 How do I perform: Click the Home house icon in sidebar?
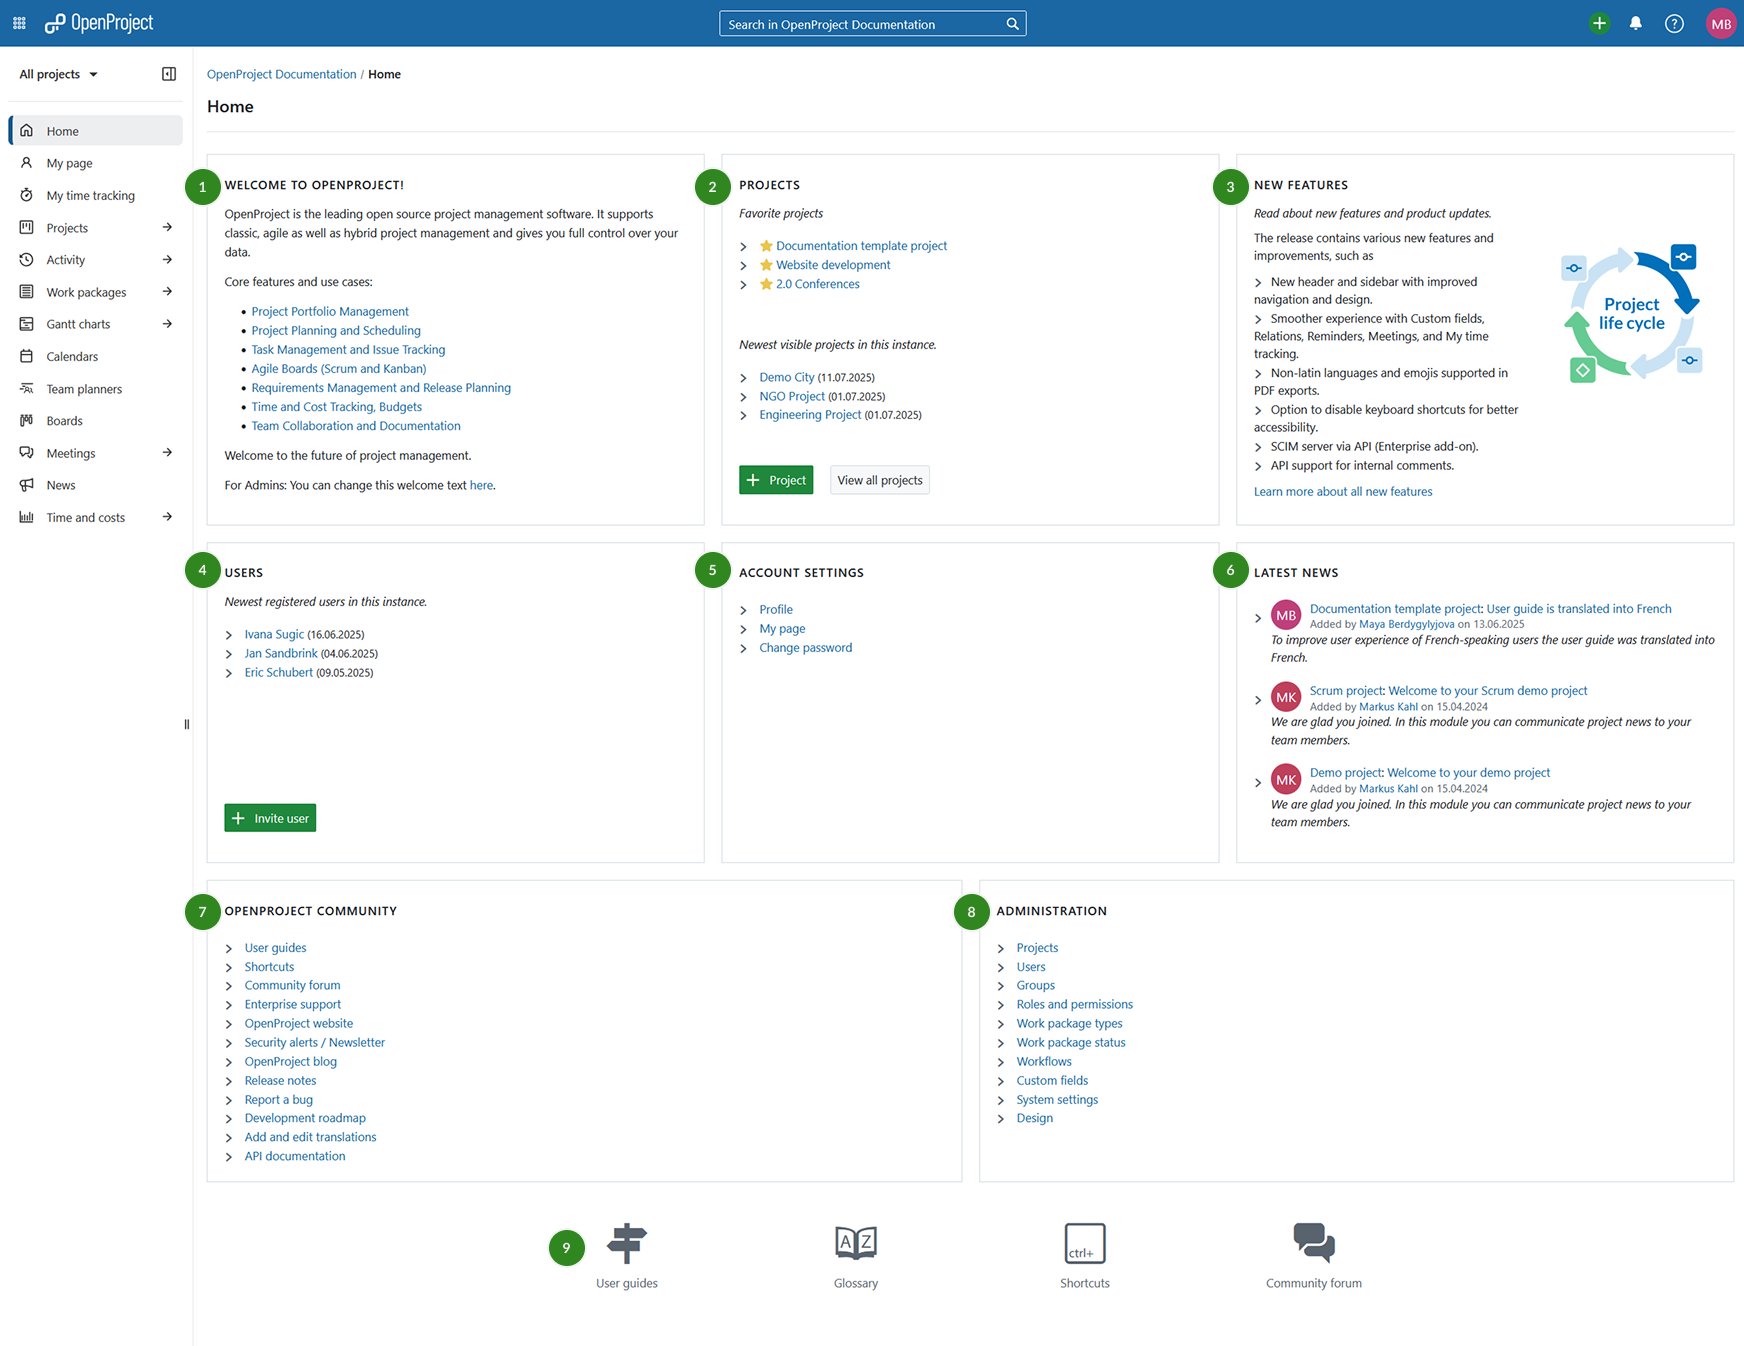pos(27,131)
